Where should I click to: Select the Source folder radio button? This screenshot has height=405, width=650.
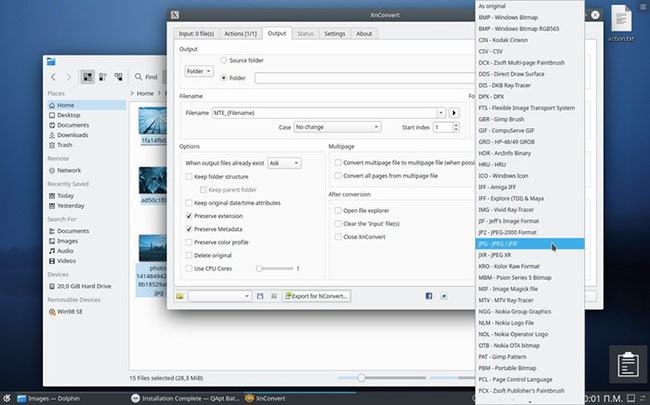pyautogui.click(x=224, y=61)
